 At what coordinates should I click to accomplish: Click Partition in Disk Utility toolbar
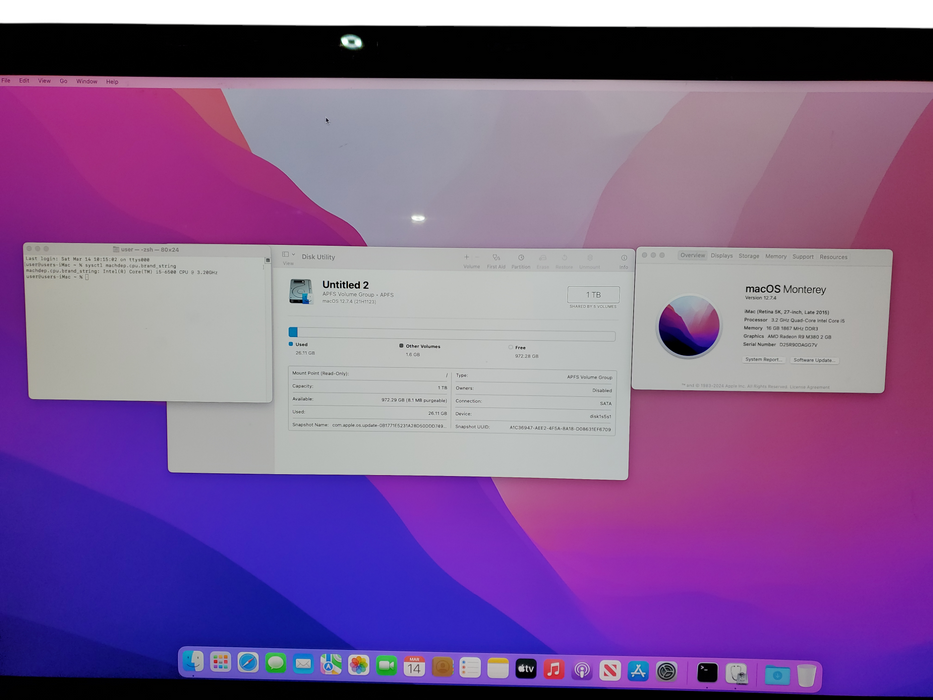[x=521, y=261]
